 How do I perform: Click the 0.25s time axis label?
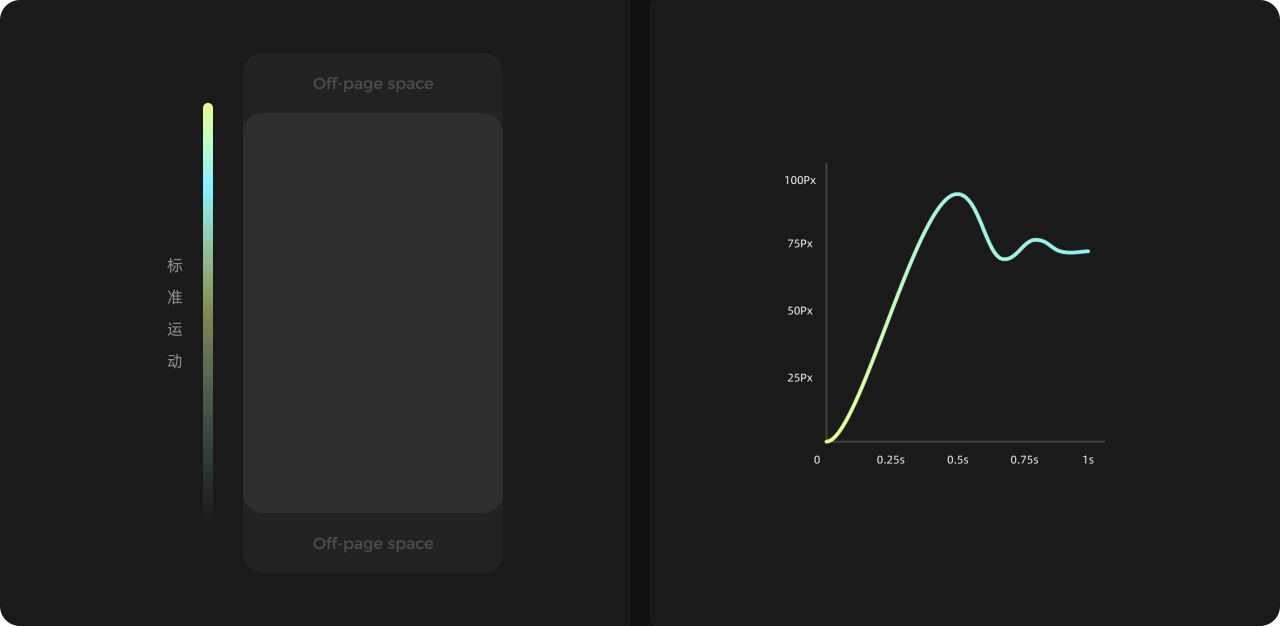point(891,460)
